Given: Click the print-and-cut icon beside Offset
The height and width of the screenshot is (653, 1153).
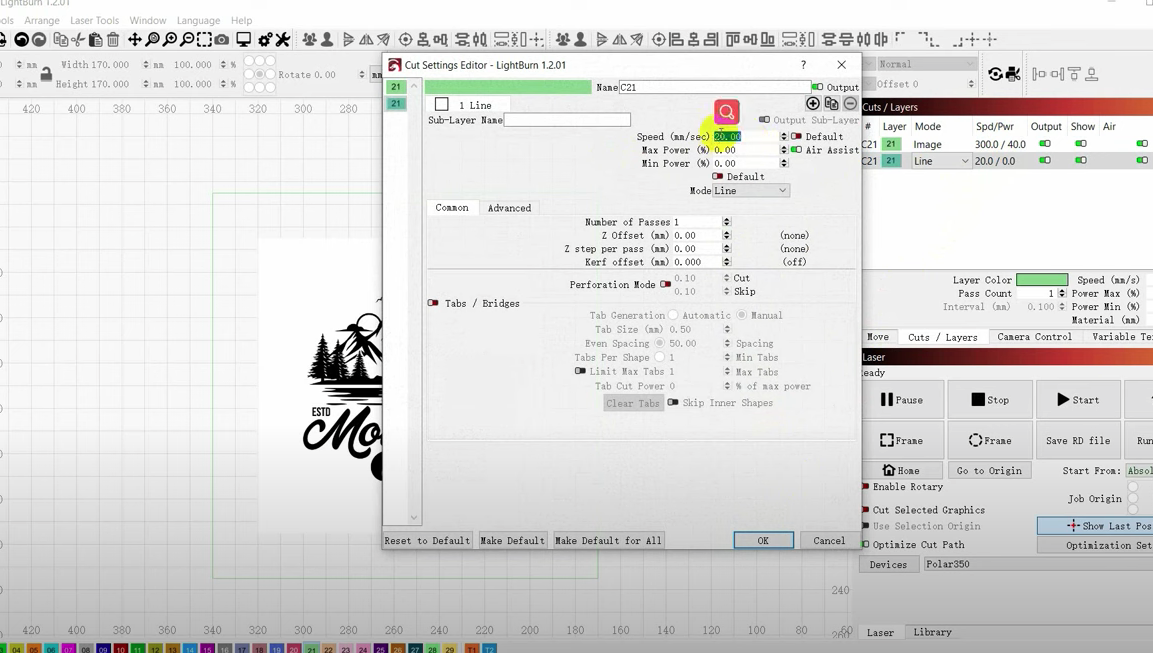Looking at the screenshot, I should pos(1013,74).
